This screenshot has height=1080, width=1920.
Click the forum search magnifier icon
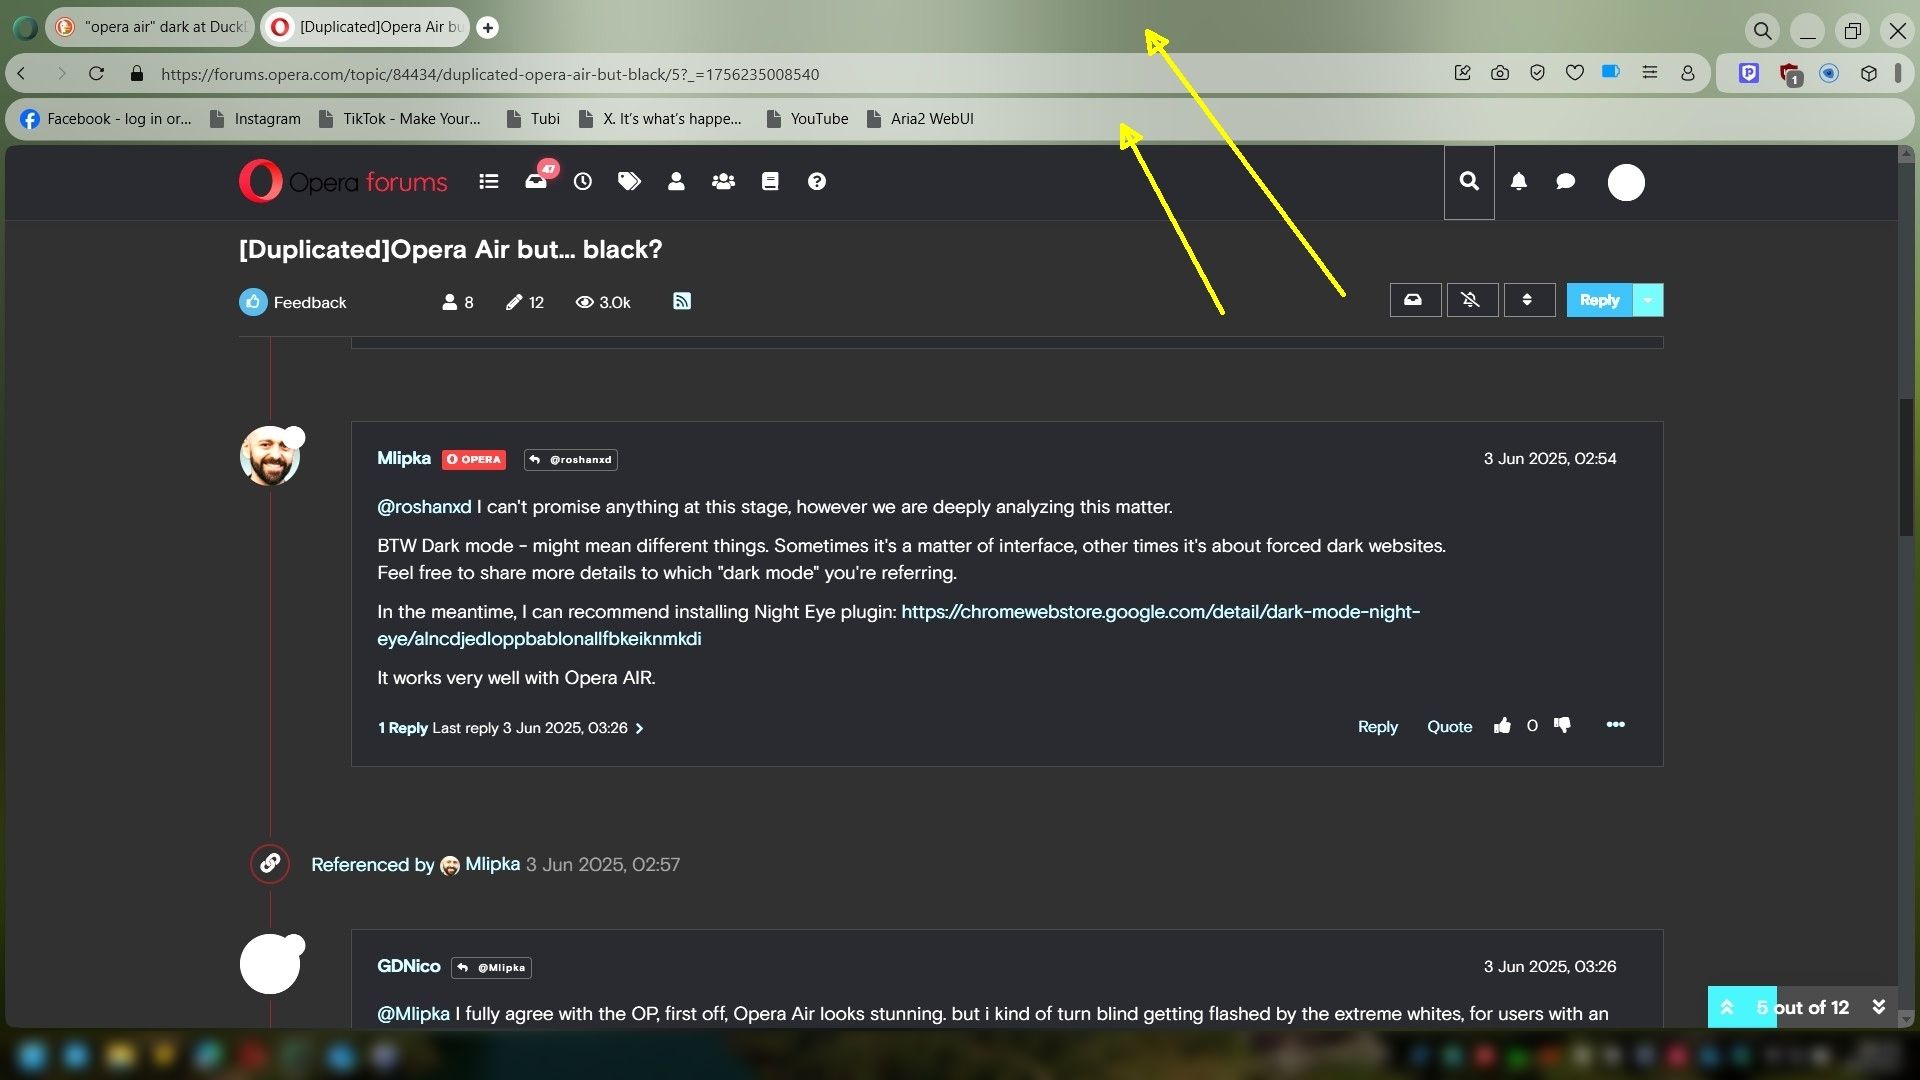point(1469,182)
